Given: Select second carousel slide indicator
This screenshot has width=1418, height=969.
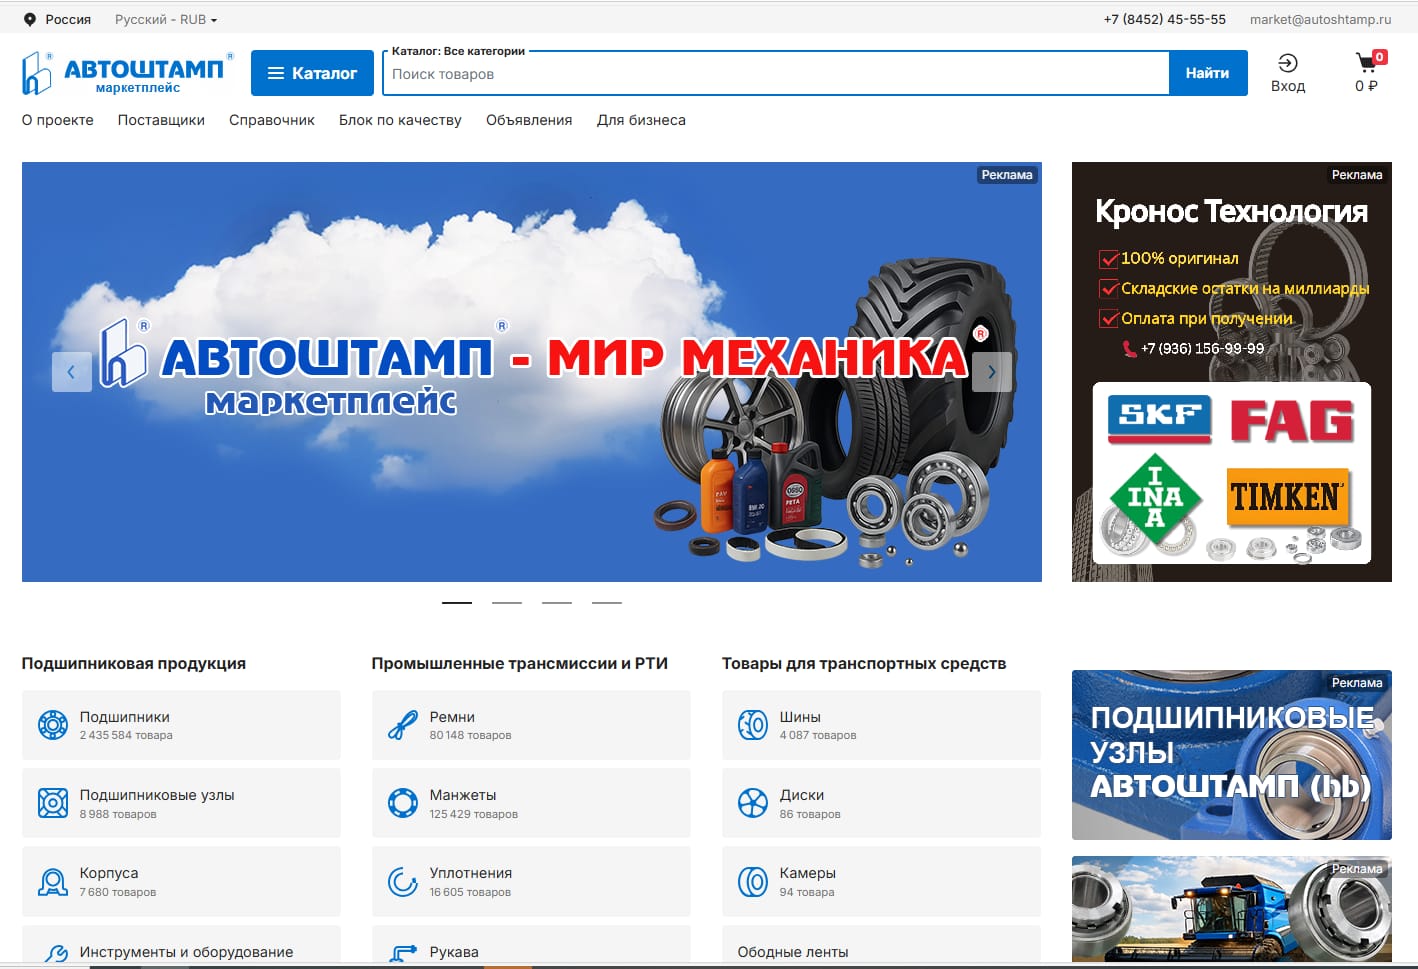Looking at the screenshot, I should [507, 603].
